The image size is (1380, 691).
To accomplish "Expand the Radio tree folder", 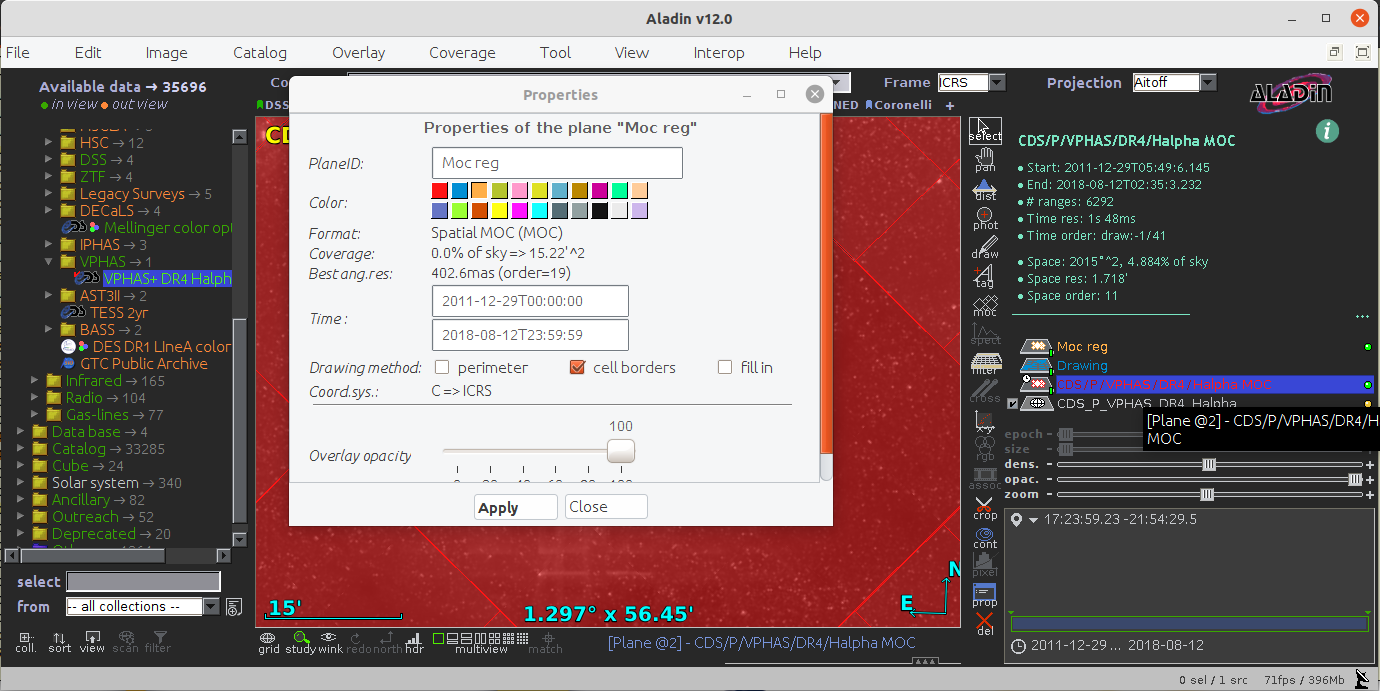I will click(35, 398).
